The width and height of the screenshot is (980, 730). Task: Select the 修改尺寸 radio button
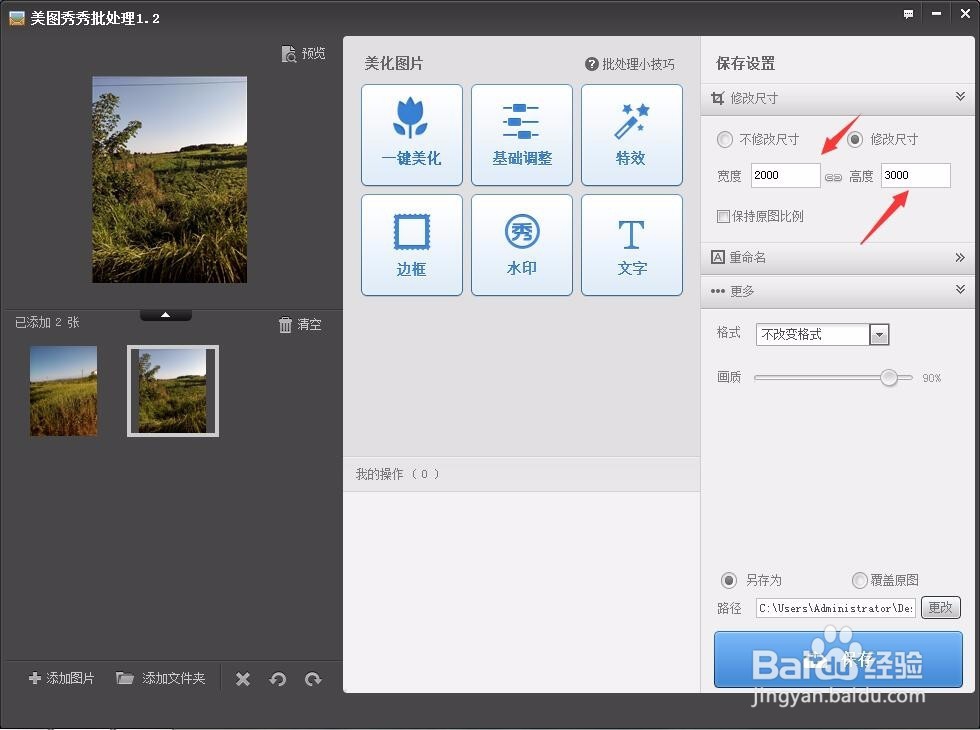click(855, 139)
